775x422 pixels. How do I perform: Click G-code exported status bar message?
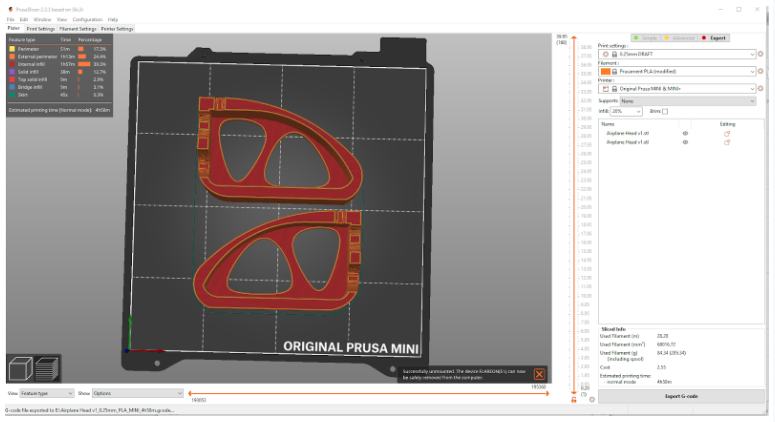pyautogui.click(x=89, y=410)
